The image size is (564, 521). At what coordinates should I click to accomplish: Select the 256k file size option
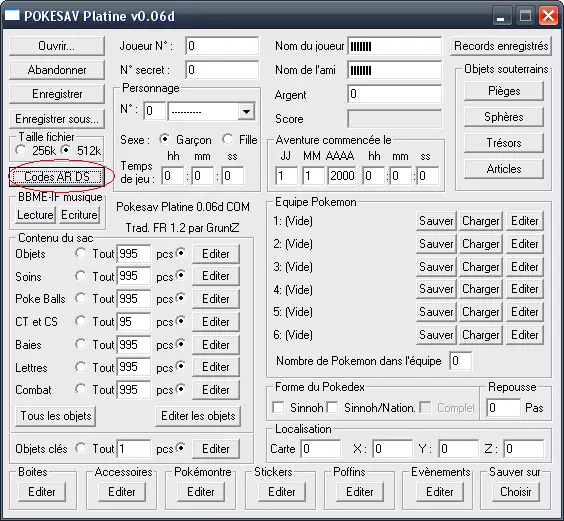click(x=21, y=150)
